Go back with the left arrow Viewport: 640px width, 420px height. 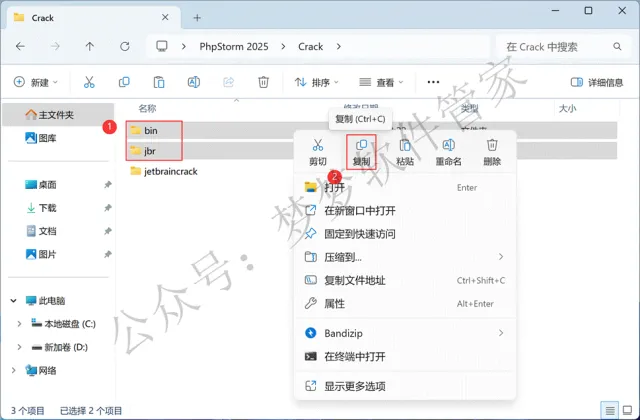coord(20,47)
